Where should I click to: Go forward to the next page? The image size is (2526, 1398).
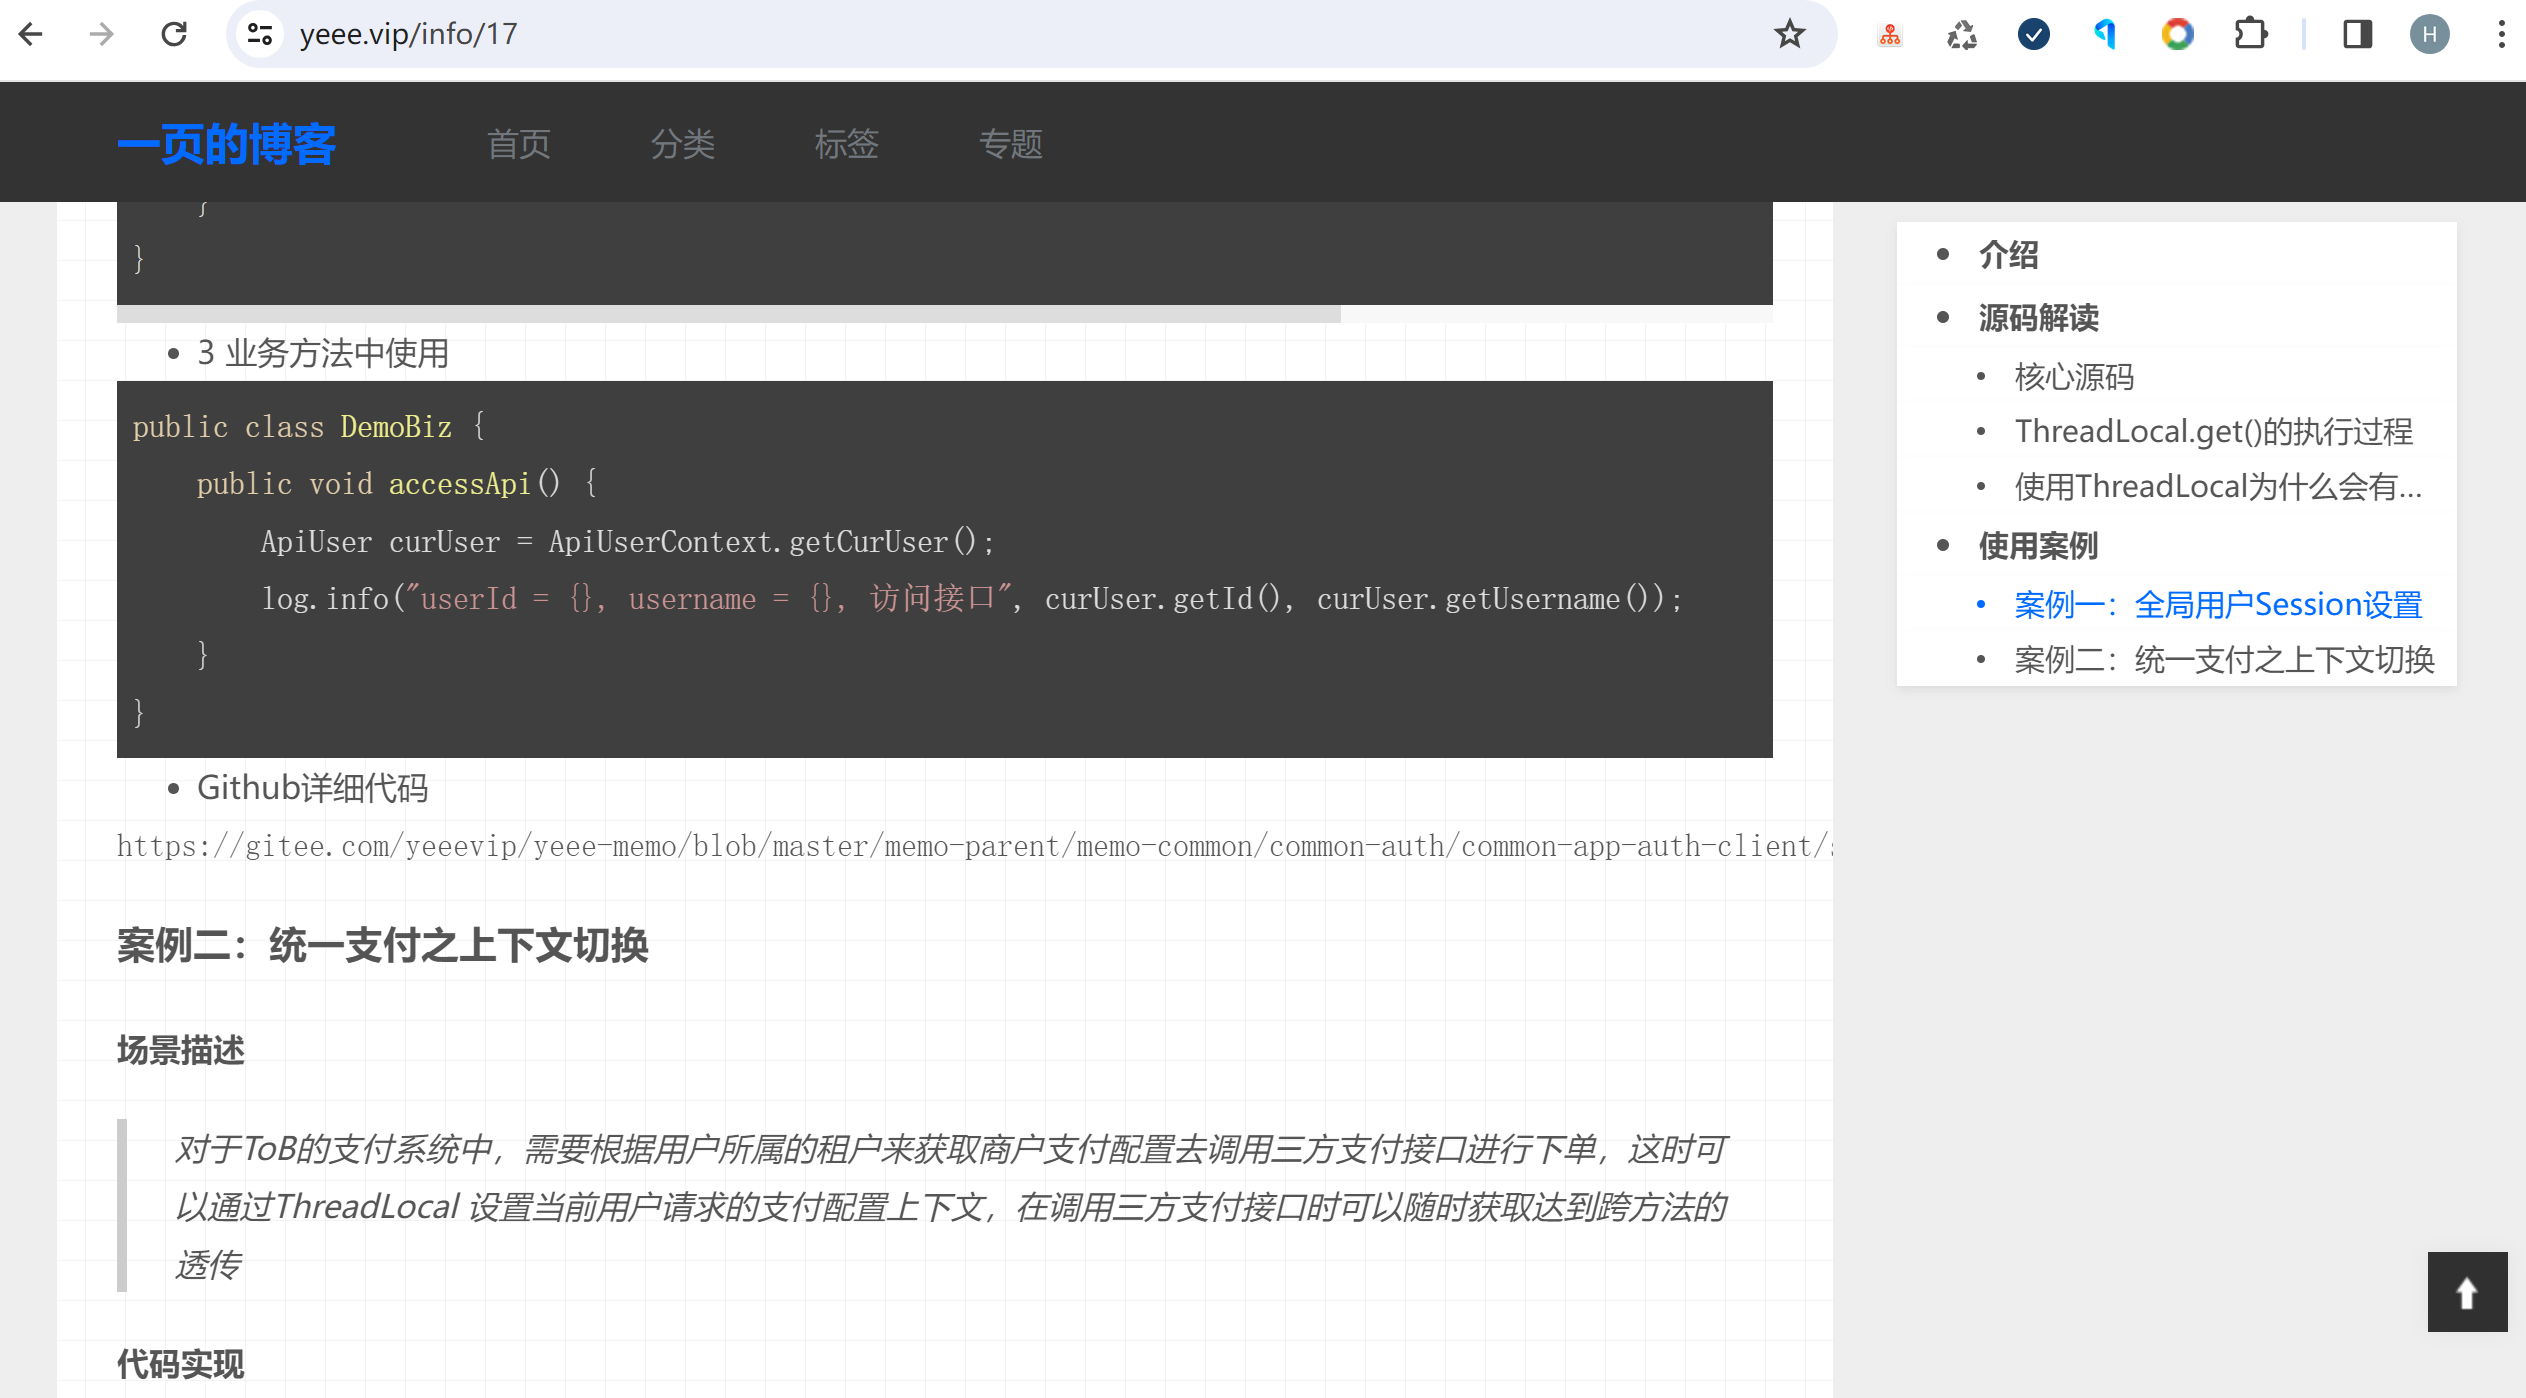coord(100,33)
